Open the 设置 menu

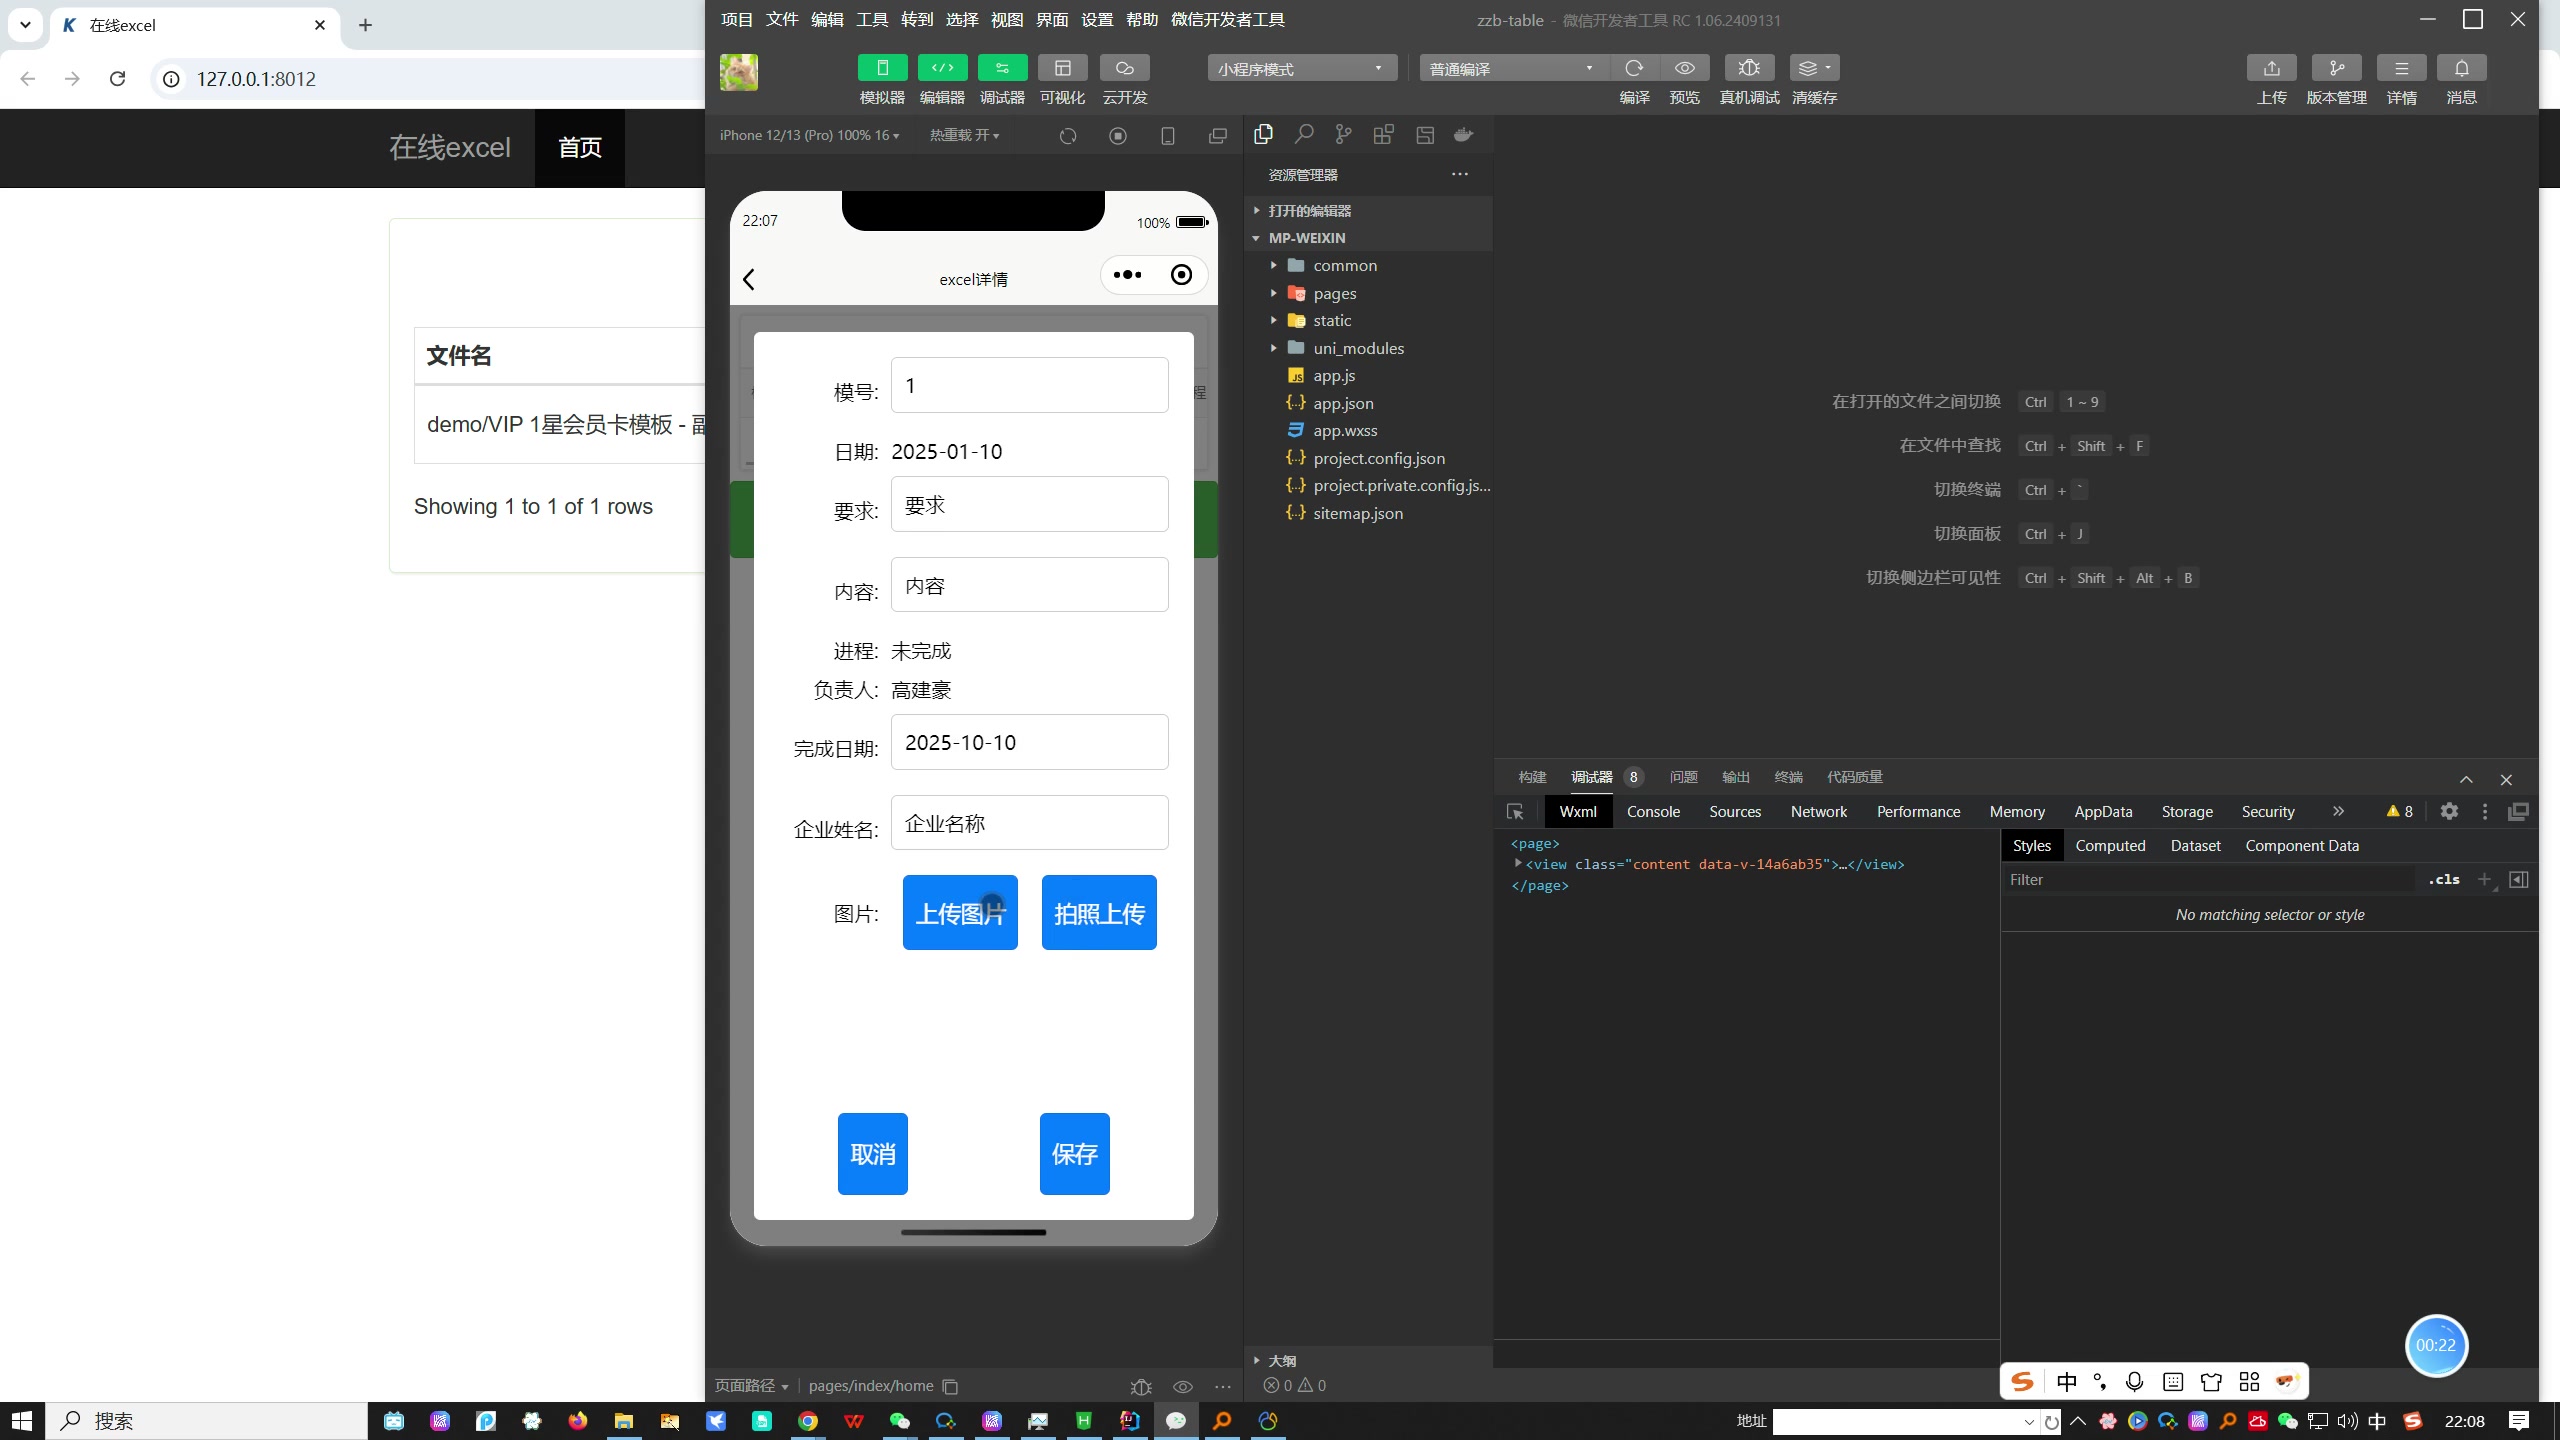click(1097, 20)
